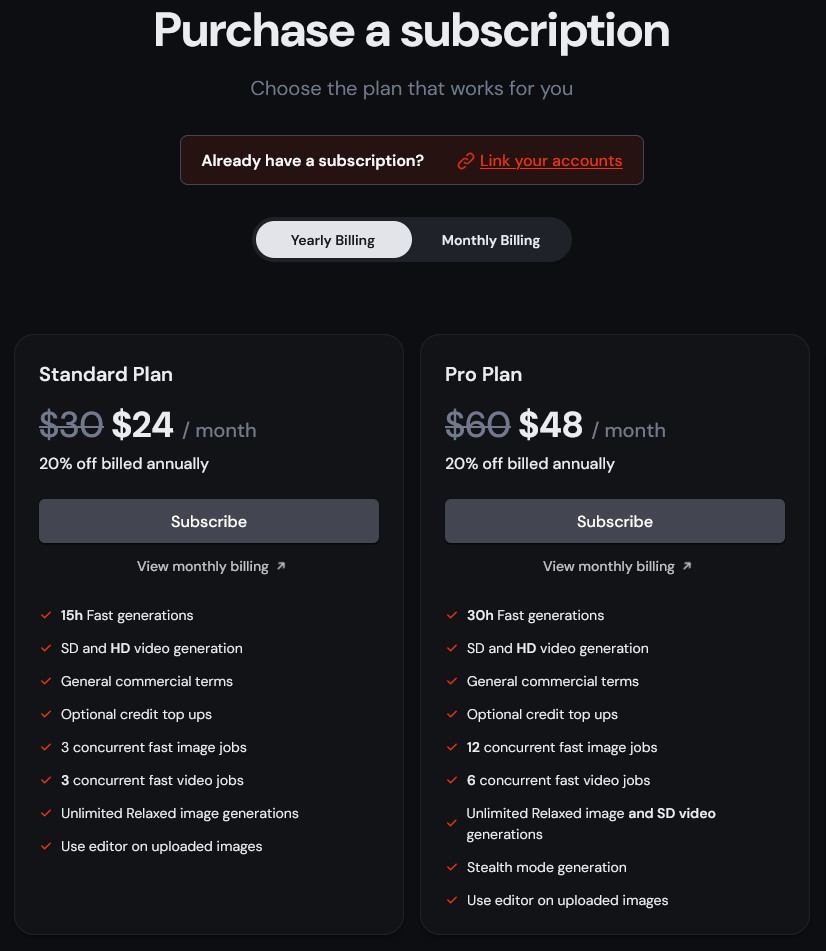This screenshot has height=951, width=826.
Task: Click the Standard Plan heading
Action: pyautogui.click(x=106, y=374)
